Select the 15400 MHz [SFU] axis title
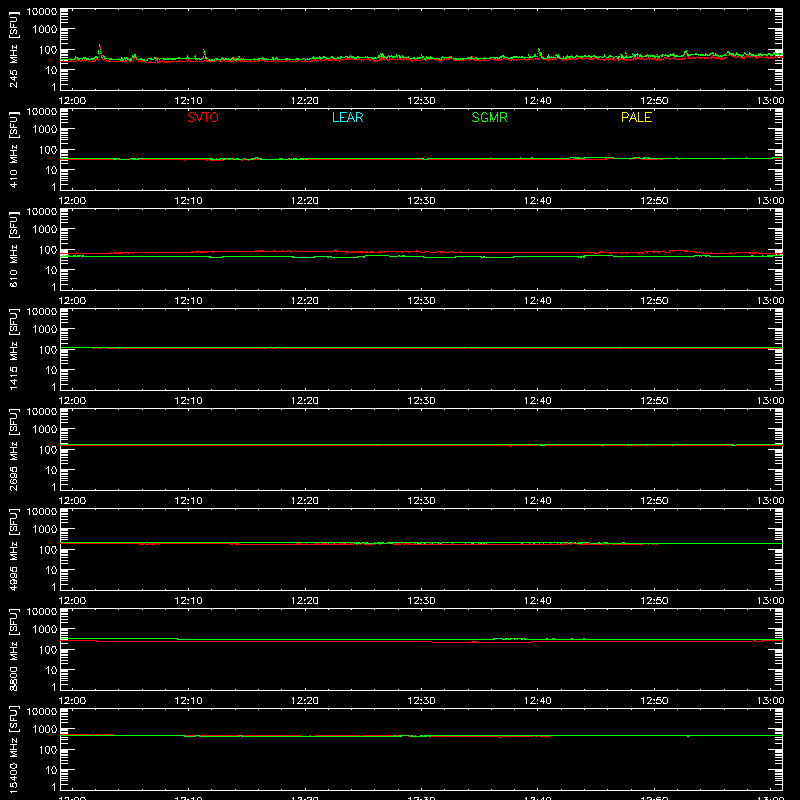 [x=14, y=750]
